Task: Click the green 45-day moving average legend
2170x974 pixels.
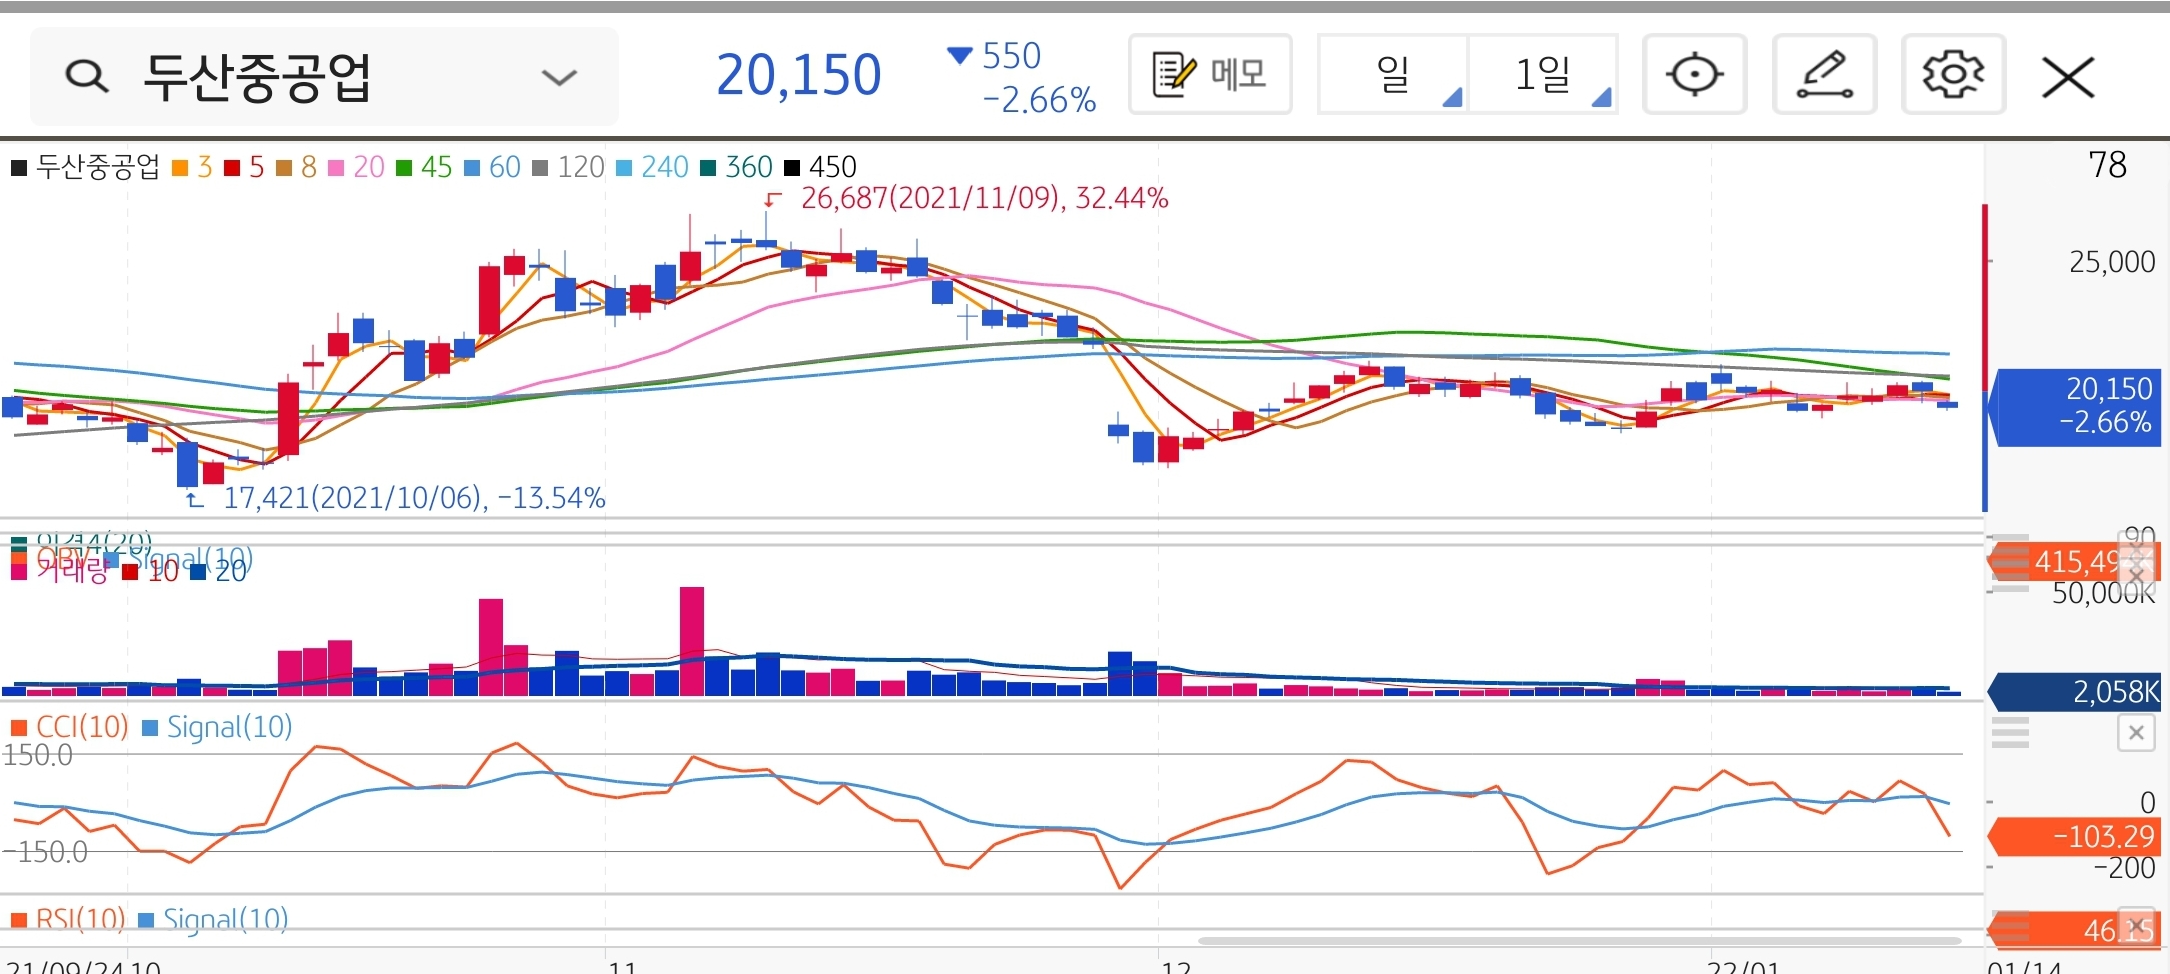Action: pos(424,167)
